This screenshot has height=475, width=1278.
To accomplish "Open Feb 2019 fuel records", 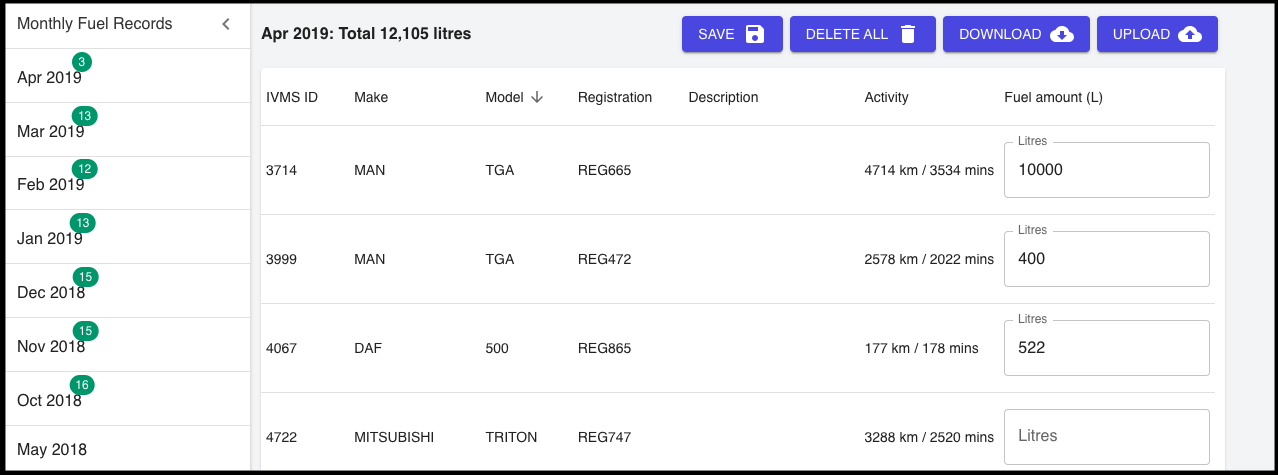I will [51, 185].
